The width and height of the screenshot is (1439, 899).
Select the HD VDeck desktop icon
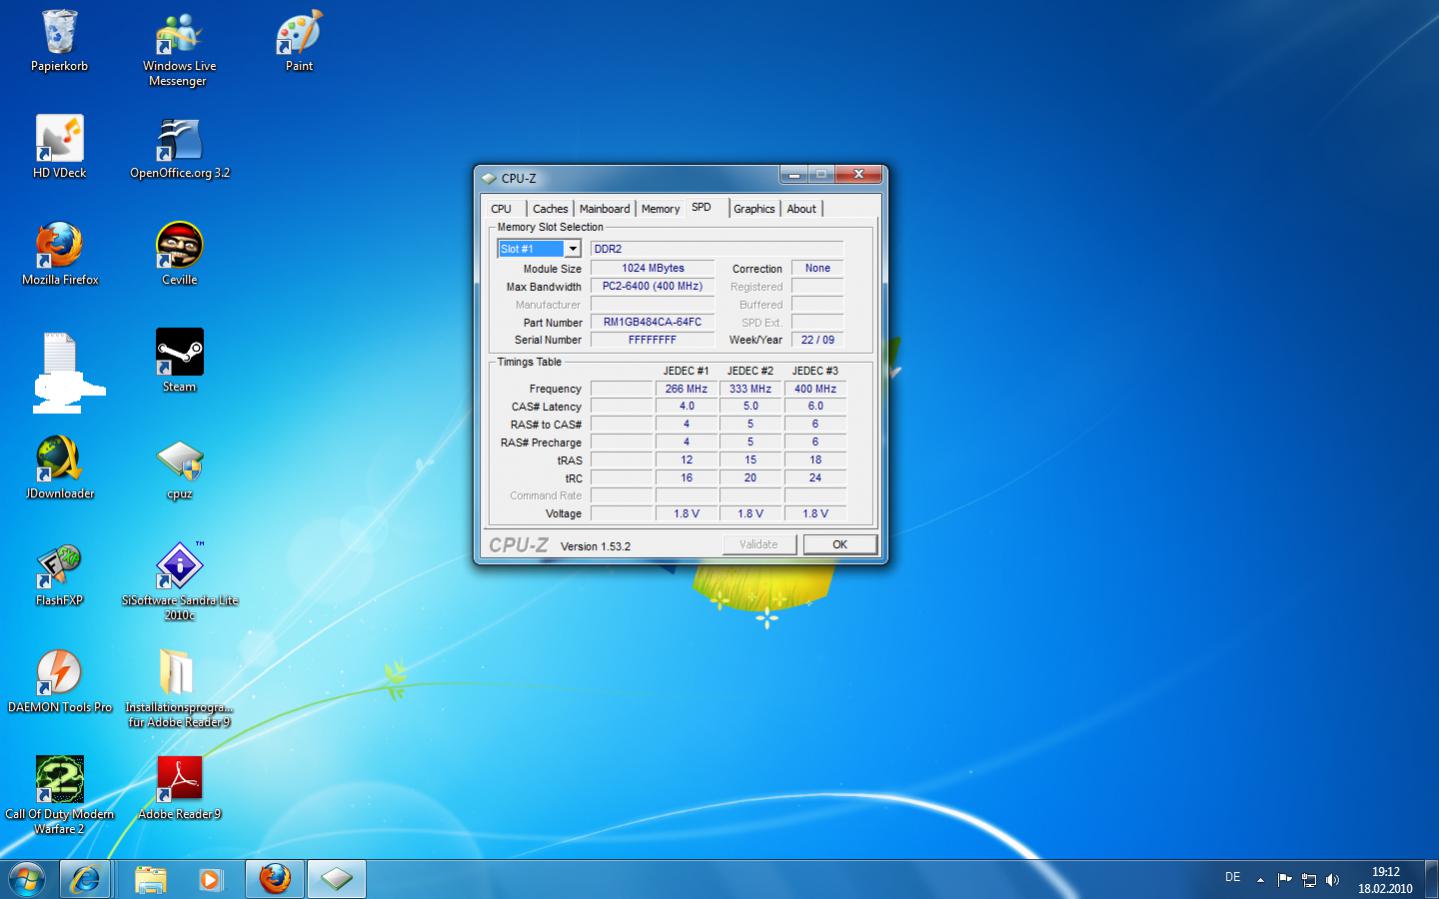(x=59, y=147)
